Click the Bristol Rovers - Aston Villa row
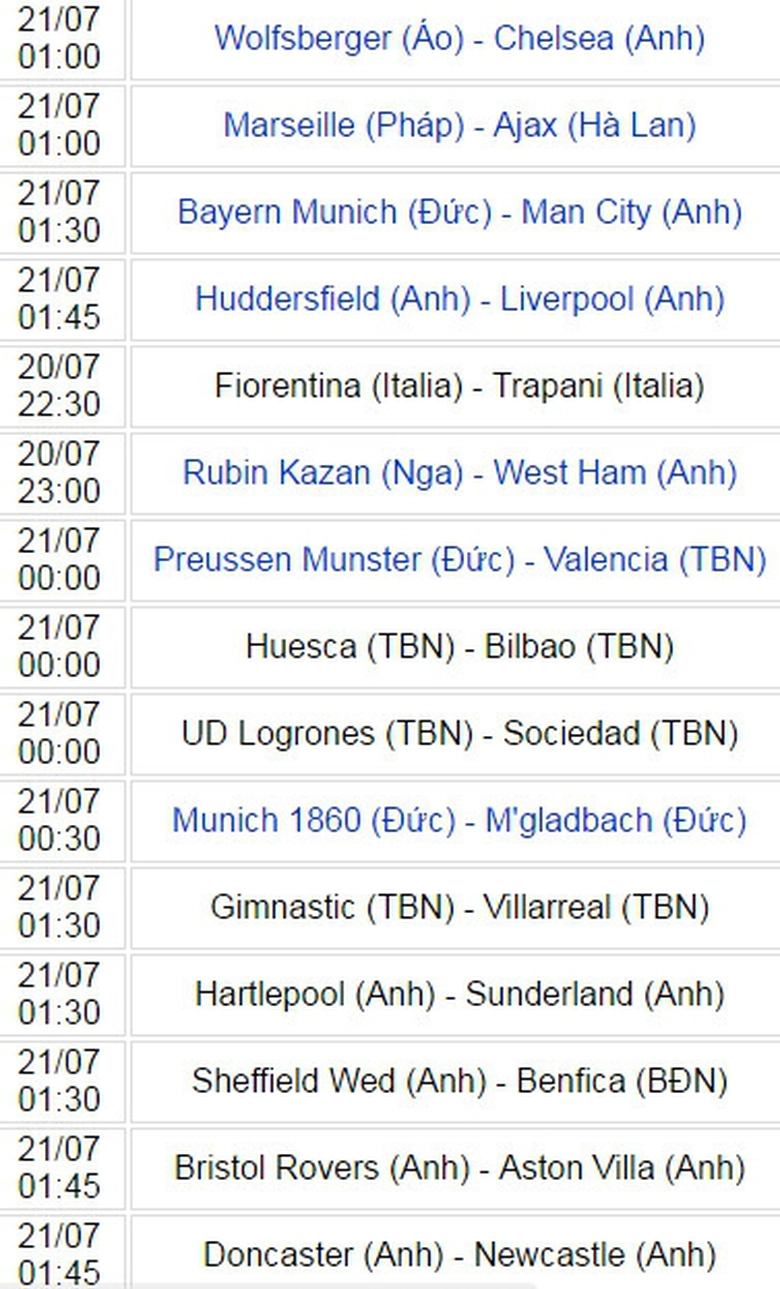 [x=459, y=1169]
